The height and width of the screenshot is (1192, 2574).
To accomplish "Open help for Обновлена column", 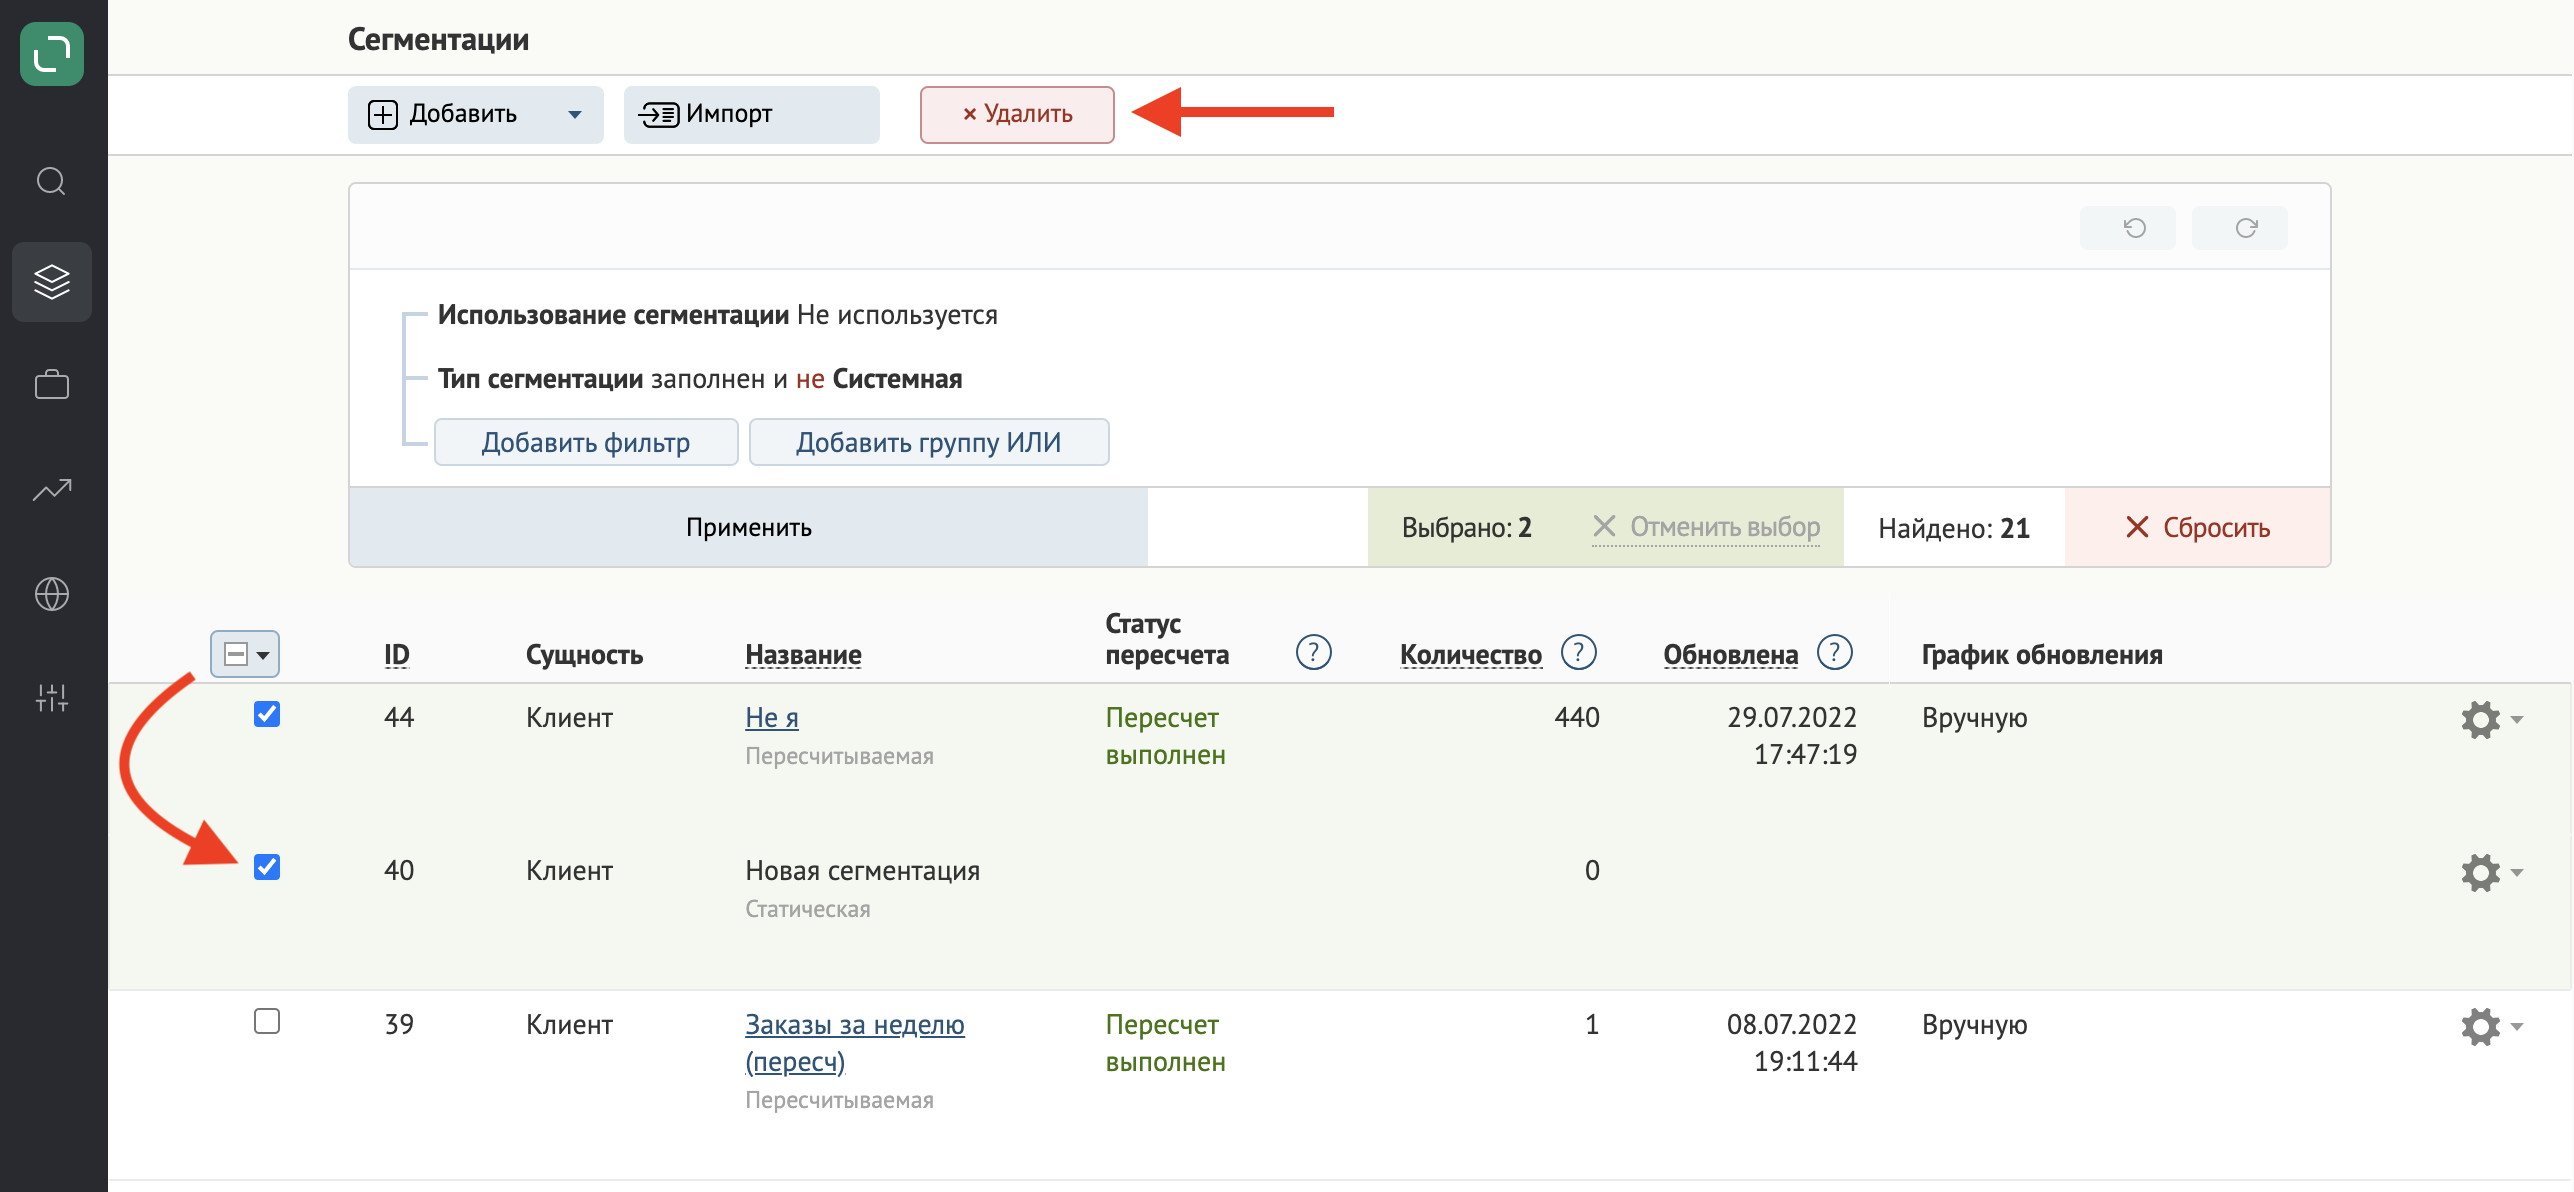I will pyautogui.click(x=1834, y=653).
